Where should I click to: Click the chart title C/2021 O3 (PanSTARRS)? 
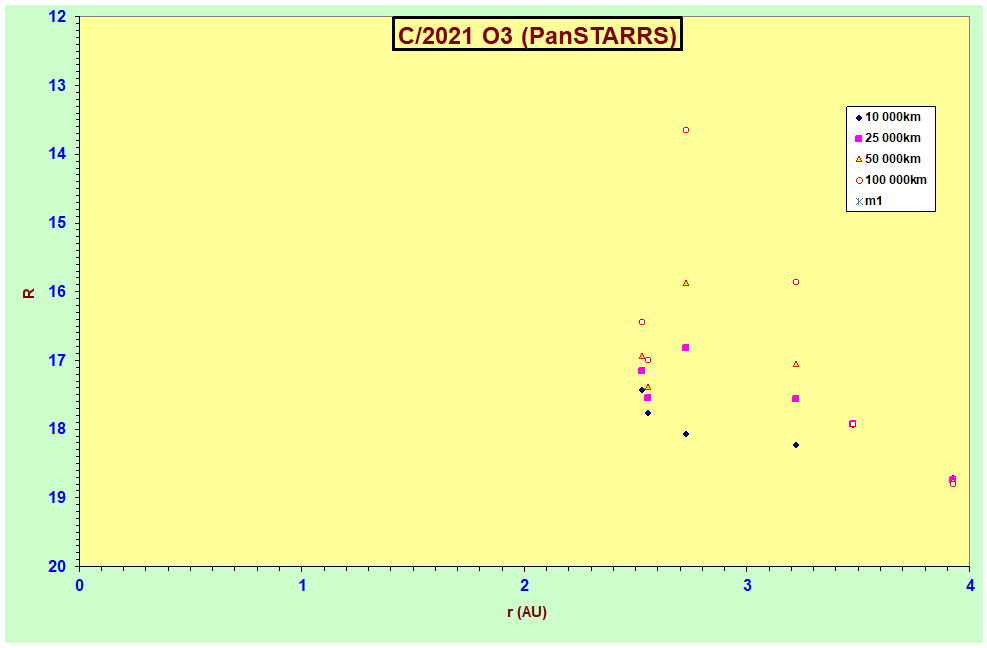pyautogui.click(x=537, y=35)
